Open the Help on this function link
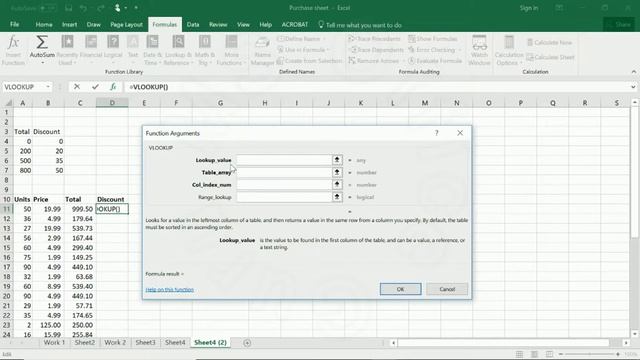The height and width of the screenshot is (360, 640). [169, 289]
